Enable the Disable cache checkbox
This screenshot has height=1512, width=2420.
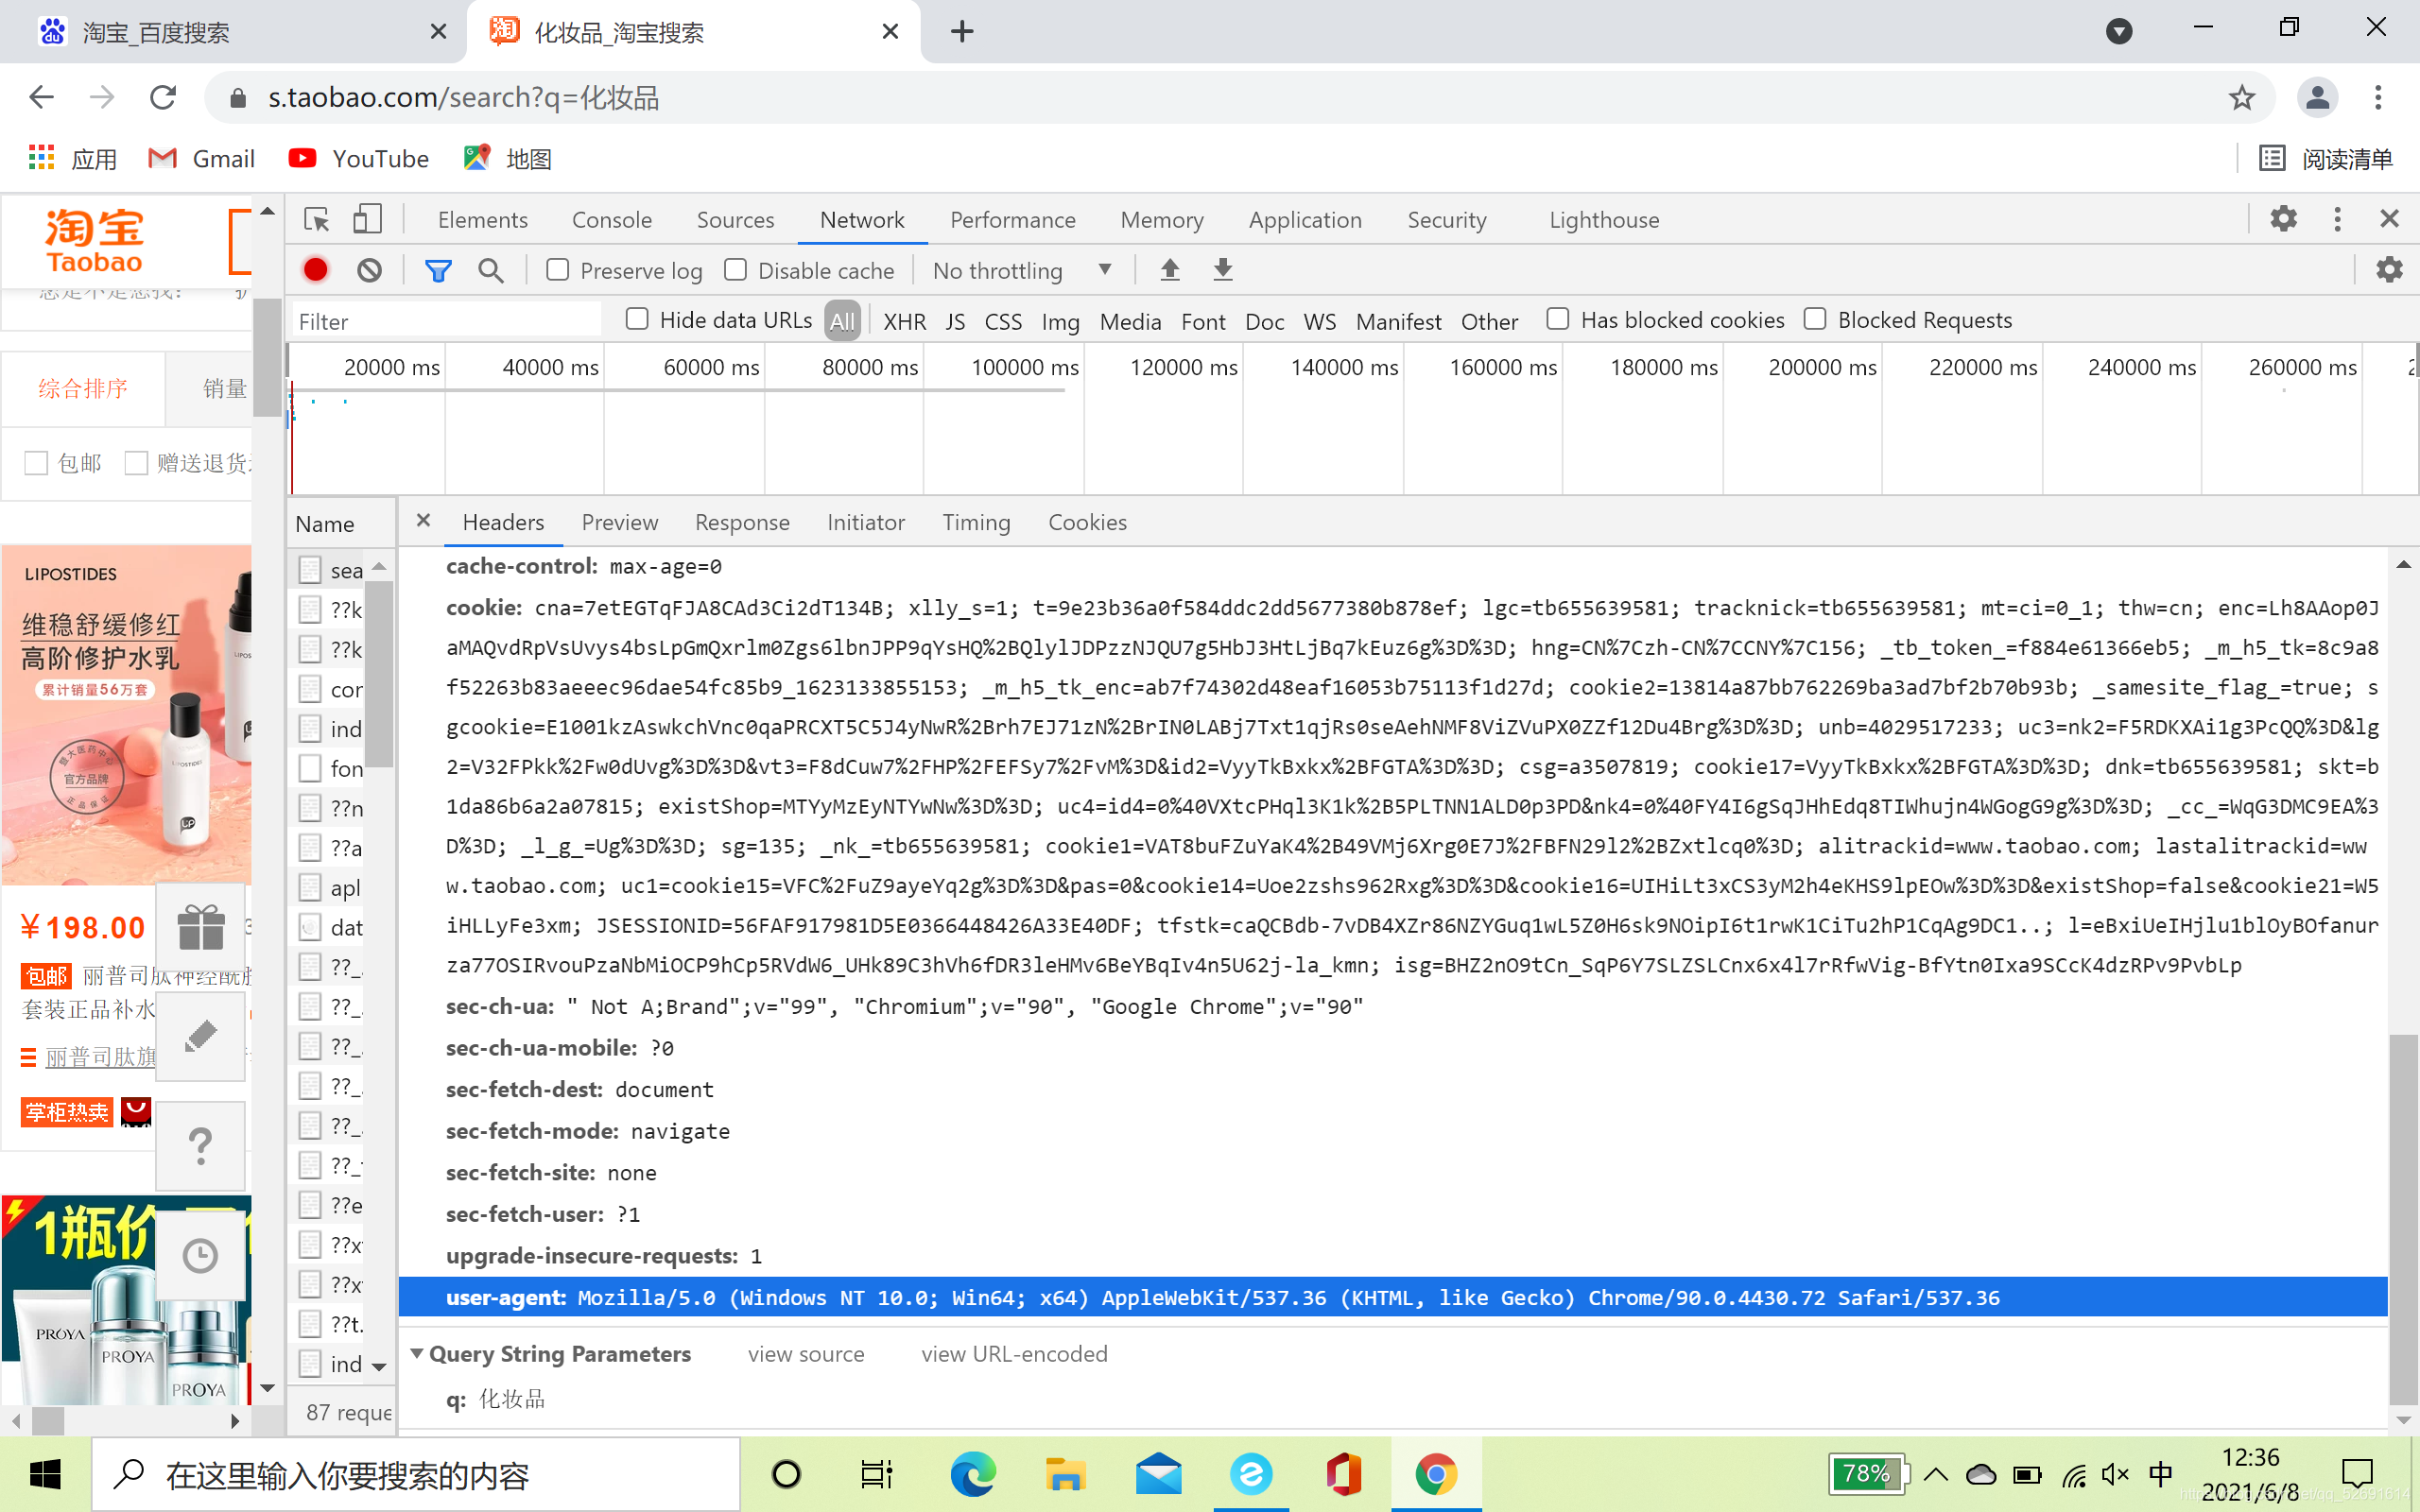(735, 270)
